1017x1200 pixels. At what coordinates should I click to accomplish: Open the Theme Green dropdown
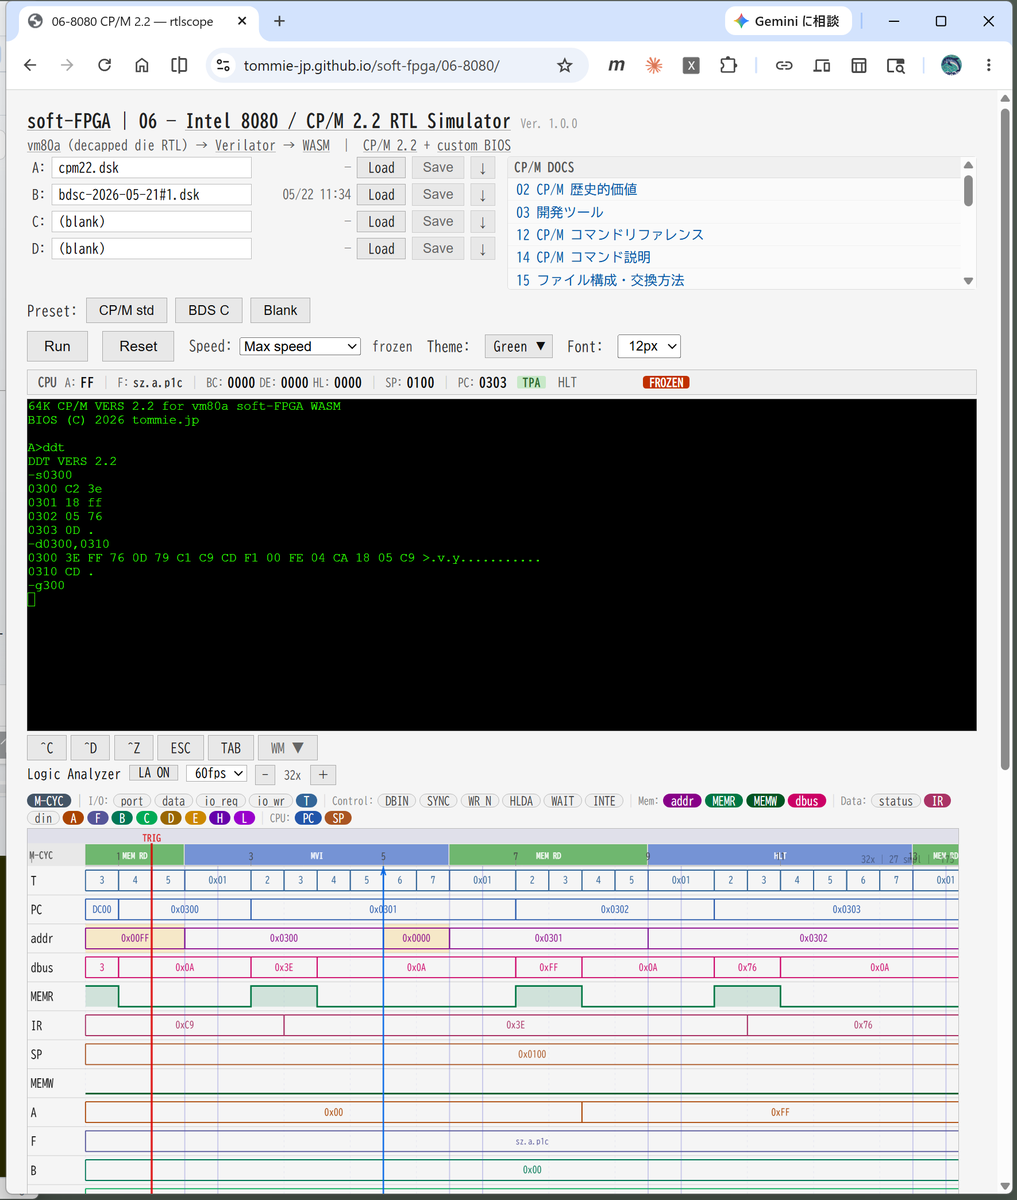(519, 346)
